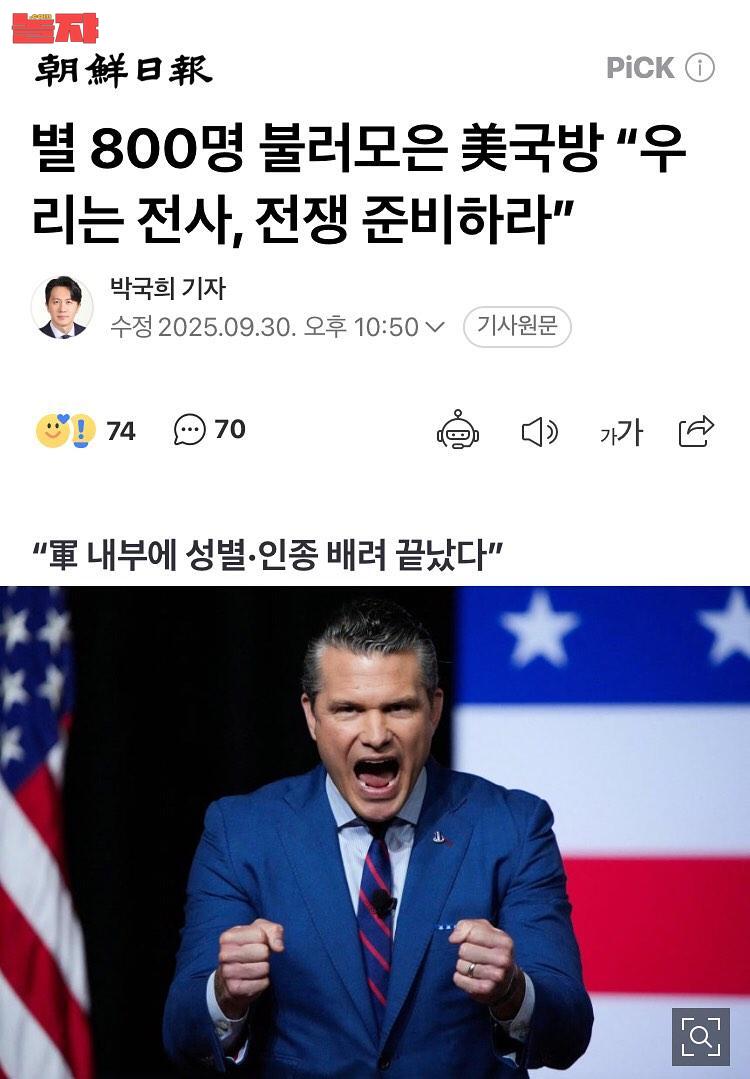The image size is (750, 1079).
Task: Play article audio with speaker icon
Action: 539,432
